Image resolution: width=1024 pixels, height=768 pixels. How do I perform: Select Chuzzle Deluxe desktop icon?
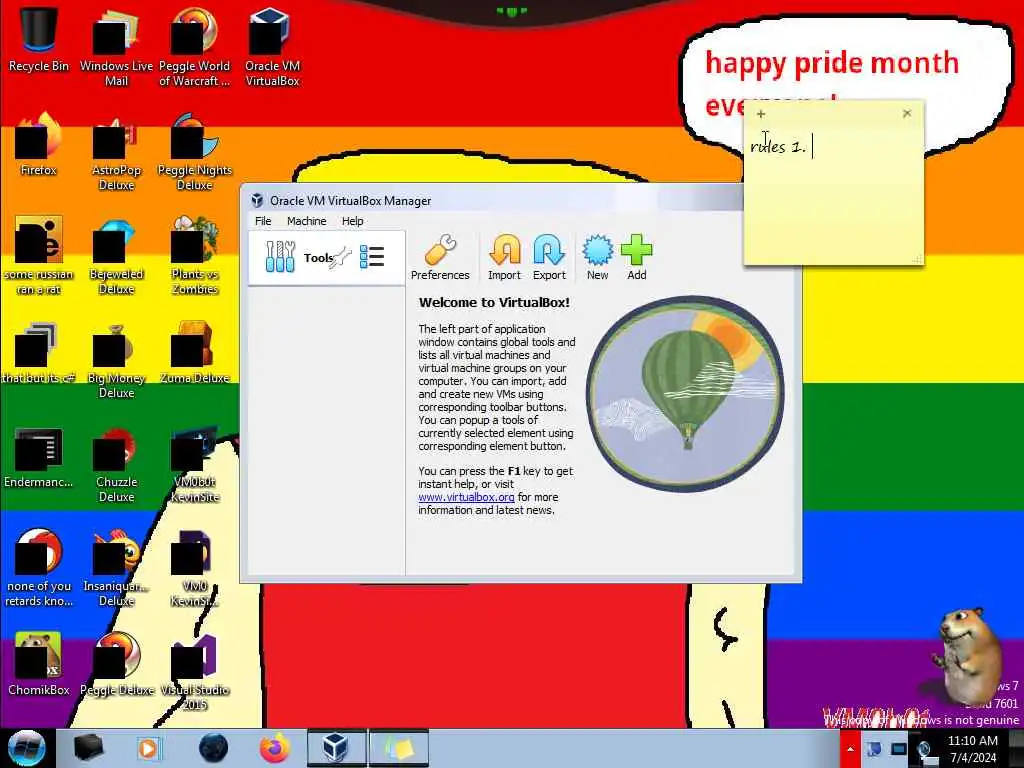point(116,464)
